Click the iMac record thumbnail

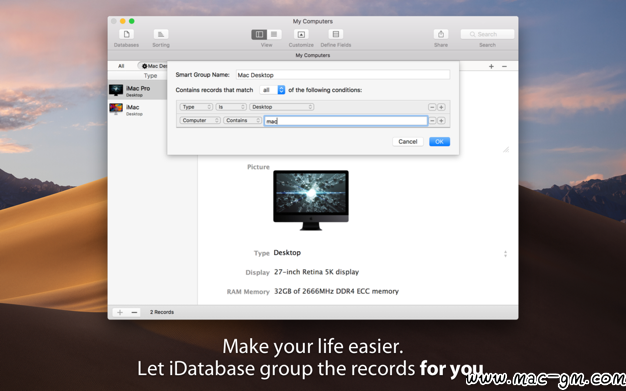(116, 109)
